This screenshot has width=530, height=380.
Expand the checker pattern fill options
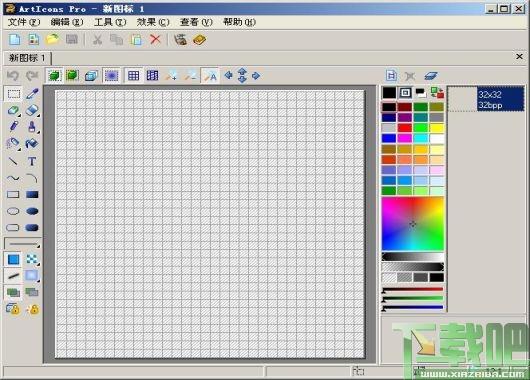point(38,264)
